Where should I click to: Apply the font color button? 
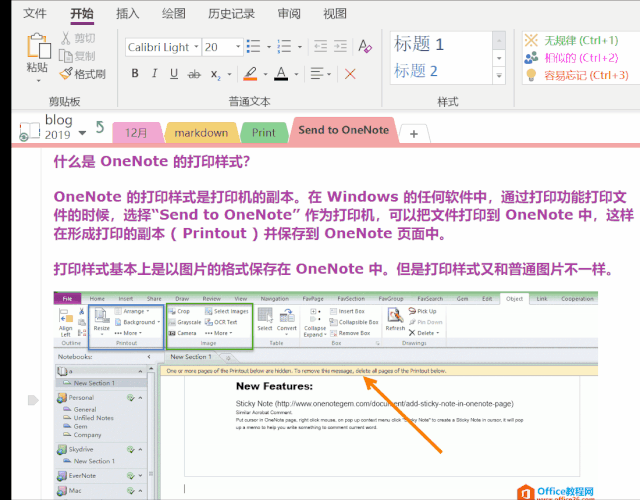click(x=281, y=74)
